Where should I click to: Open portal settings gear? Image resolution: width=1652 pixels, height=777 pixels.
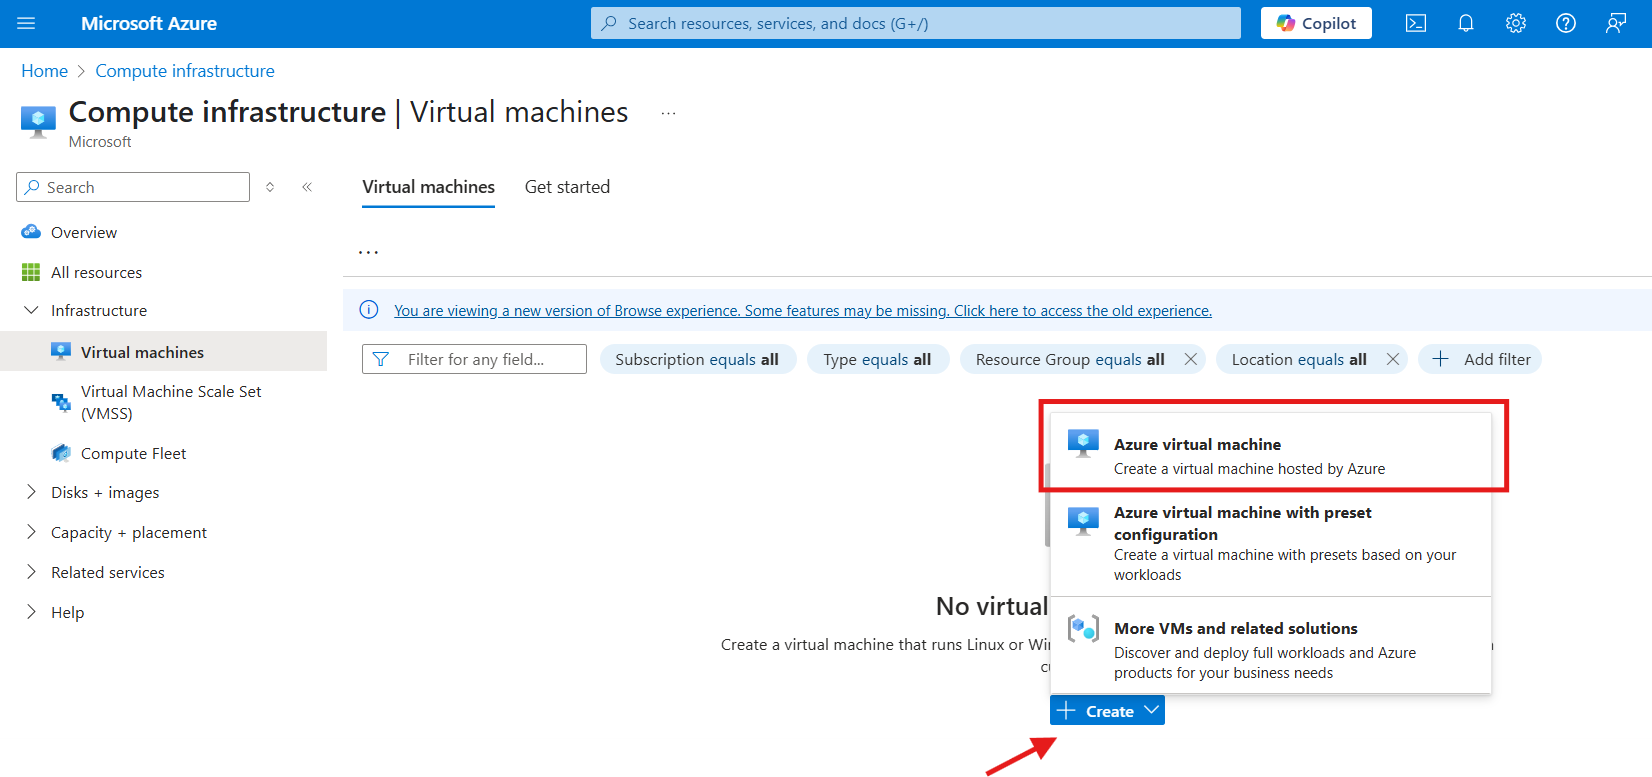click(1516, 23)
